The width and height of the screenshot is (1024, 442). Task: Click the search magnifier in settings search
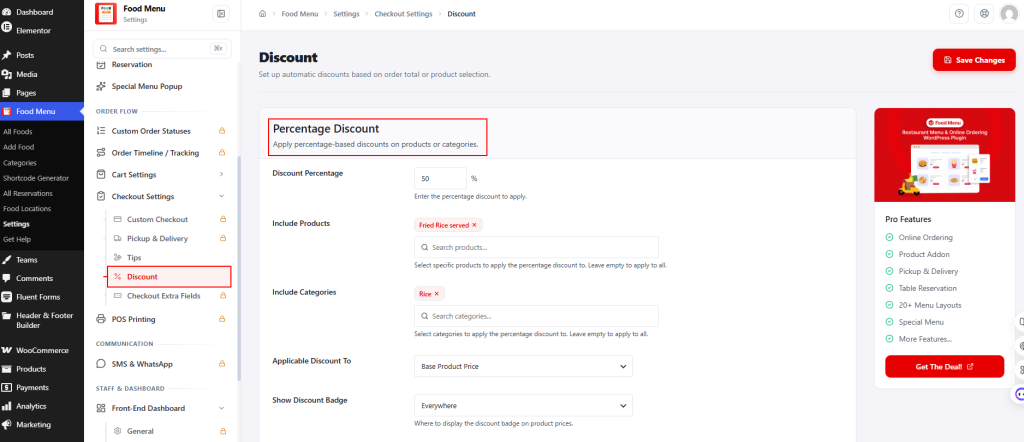104,48
